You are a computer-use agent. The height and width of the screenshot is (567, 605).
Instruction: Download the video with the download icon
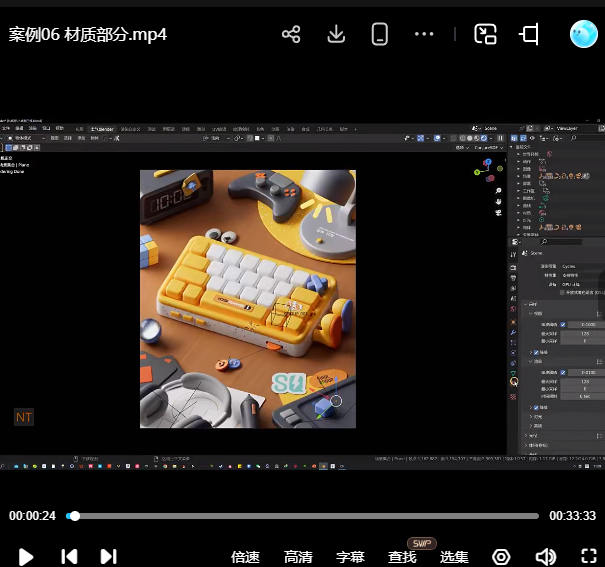[336, 35]
